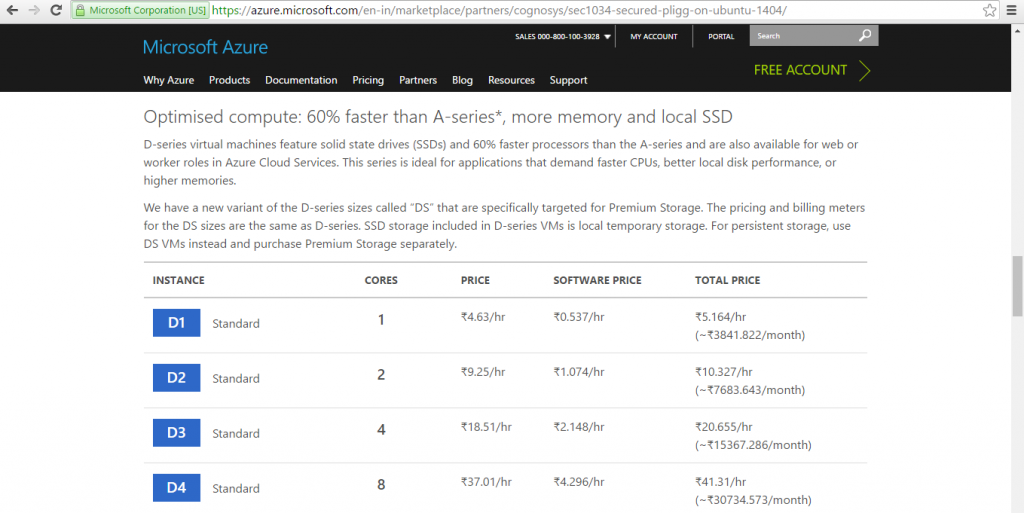The height and width of the screenshot is (513, 1024).
Task: Click the browser forward arrow
Action: (x=35, y=11)
